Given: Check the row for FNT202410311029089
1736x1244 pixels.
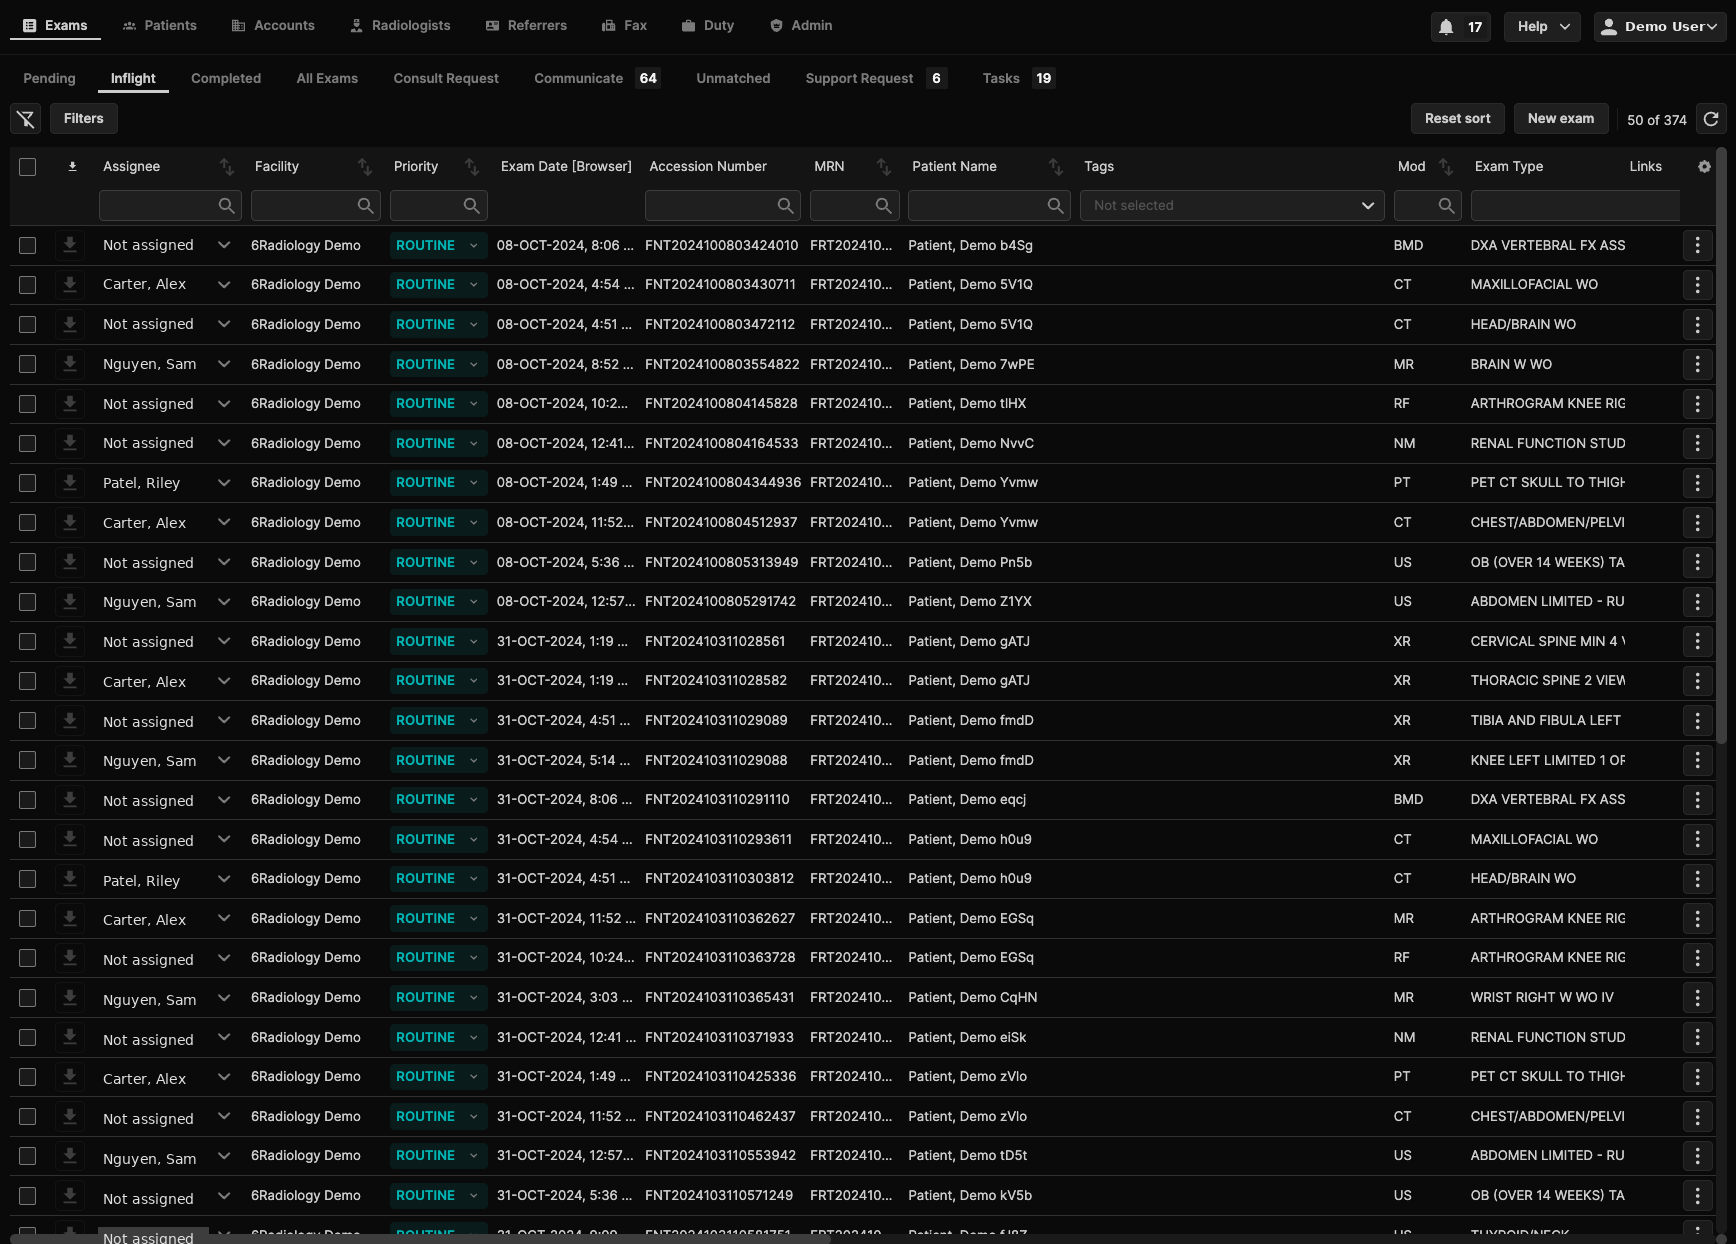Looking at the screenshot, I should click(28, 721).
